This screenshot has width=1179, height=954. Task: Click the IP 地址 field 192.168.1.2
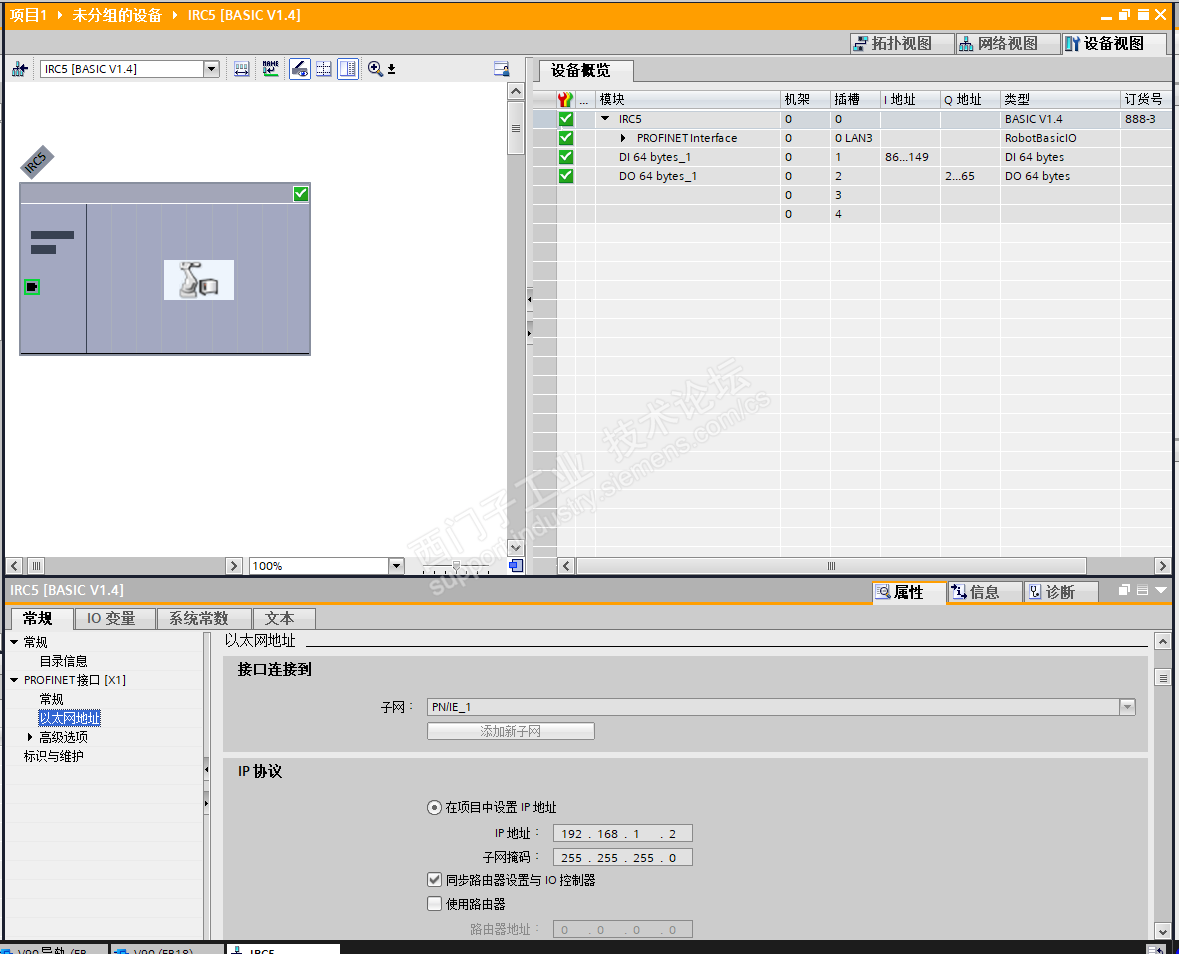click(623, 834)
